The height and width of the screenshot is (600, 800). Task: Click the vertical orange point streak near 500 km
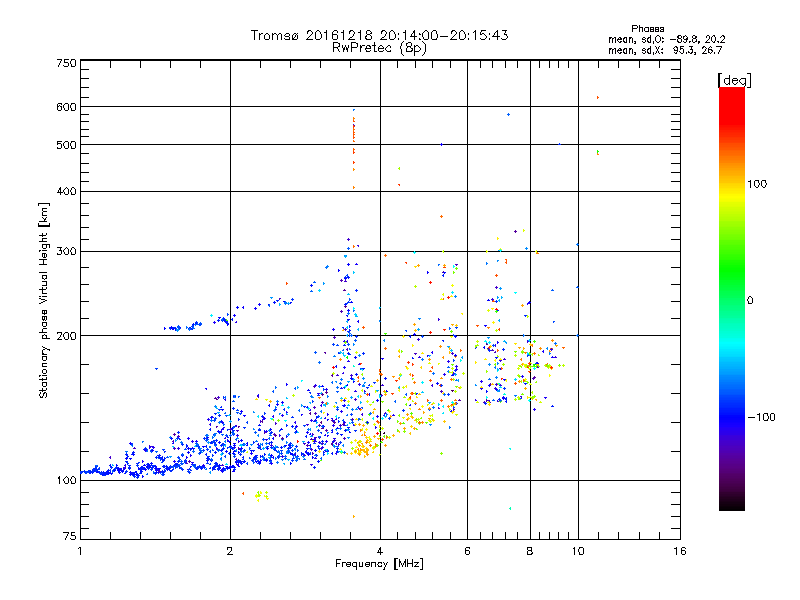point(354,148)
